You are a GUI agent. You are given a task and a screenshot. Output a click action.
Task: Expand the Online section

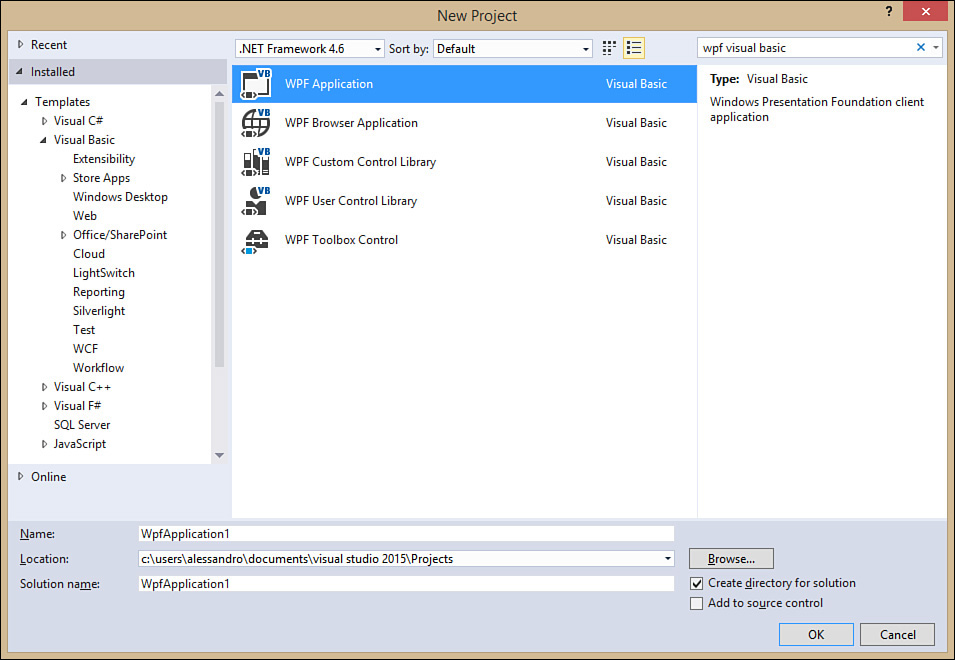(21, 477)
